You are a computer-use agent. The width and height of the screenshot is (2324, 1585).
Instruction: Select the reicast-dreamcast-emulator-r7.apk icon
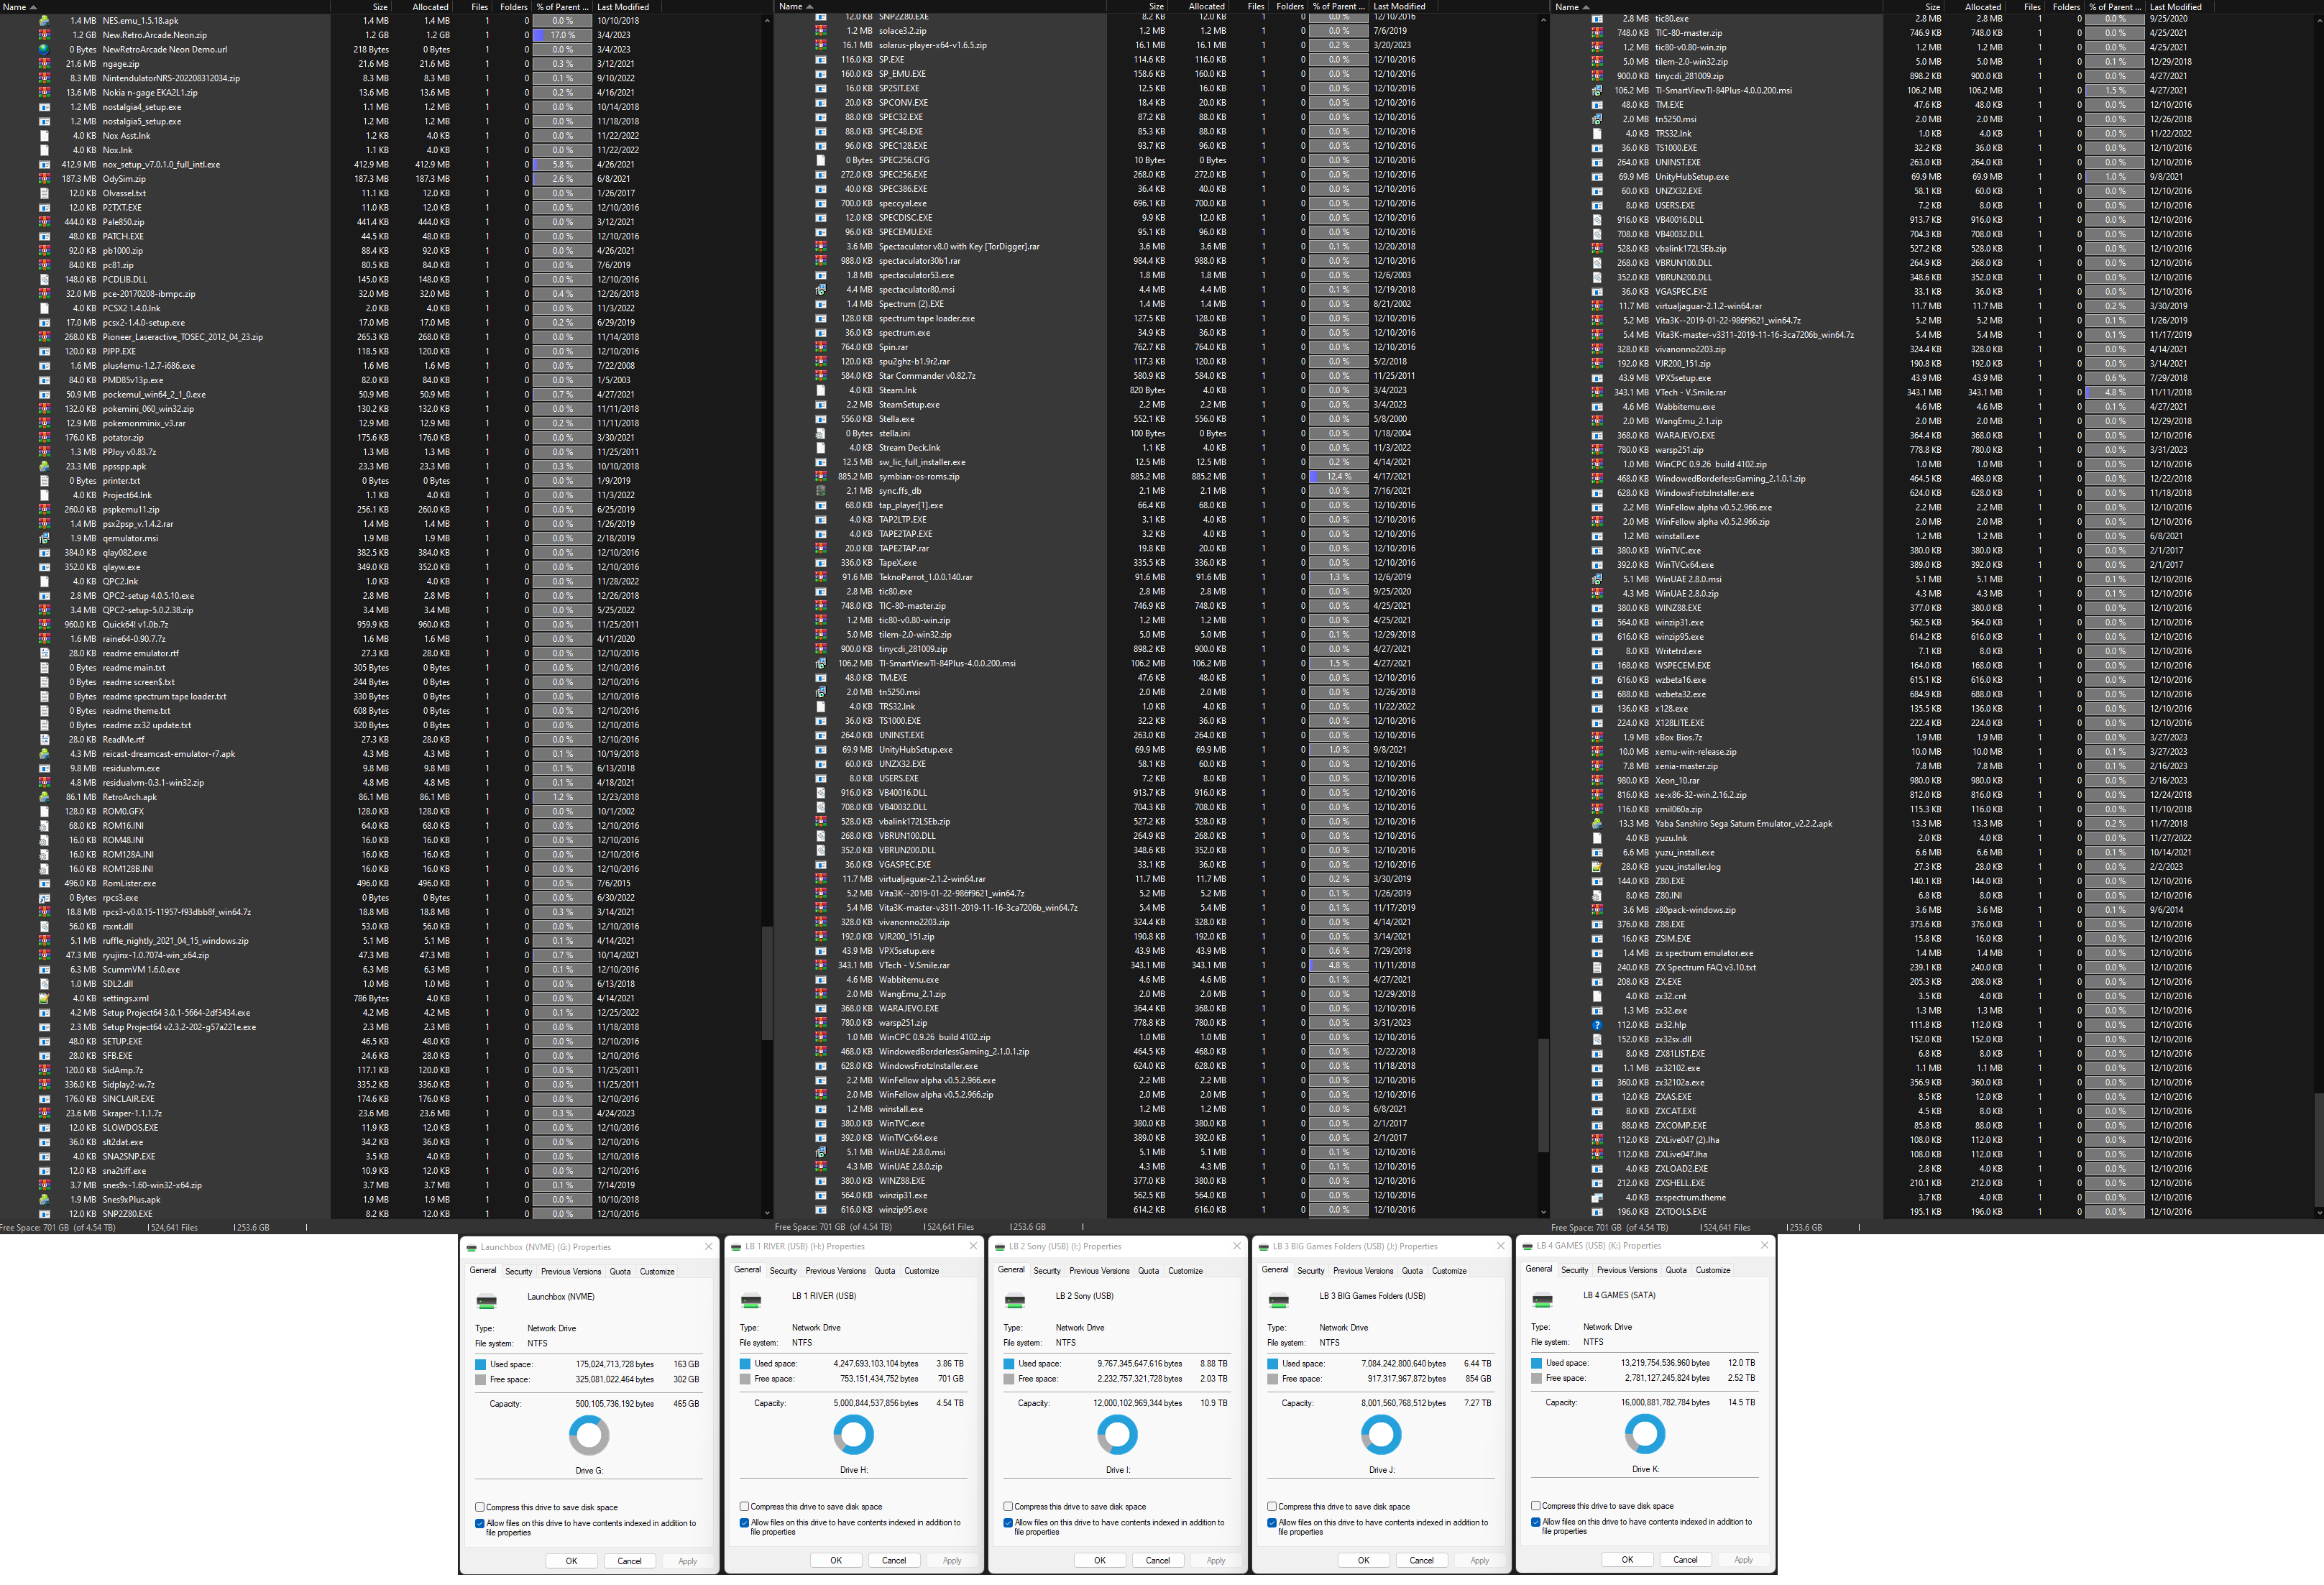[x=44, y=754]
